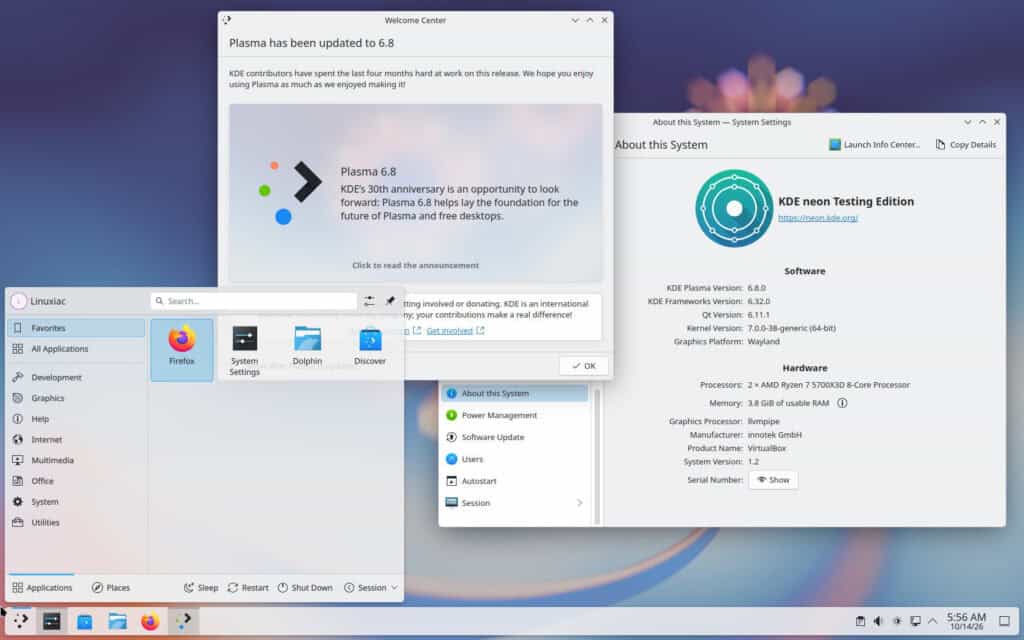Select the Favorites category

[x=76, y=328]
